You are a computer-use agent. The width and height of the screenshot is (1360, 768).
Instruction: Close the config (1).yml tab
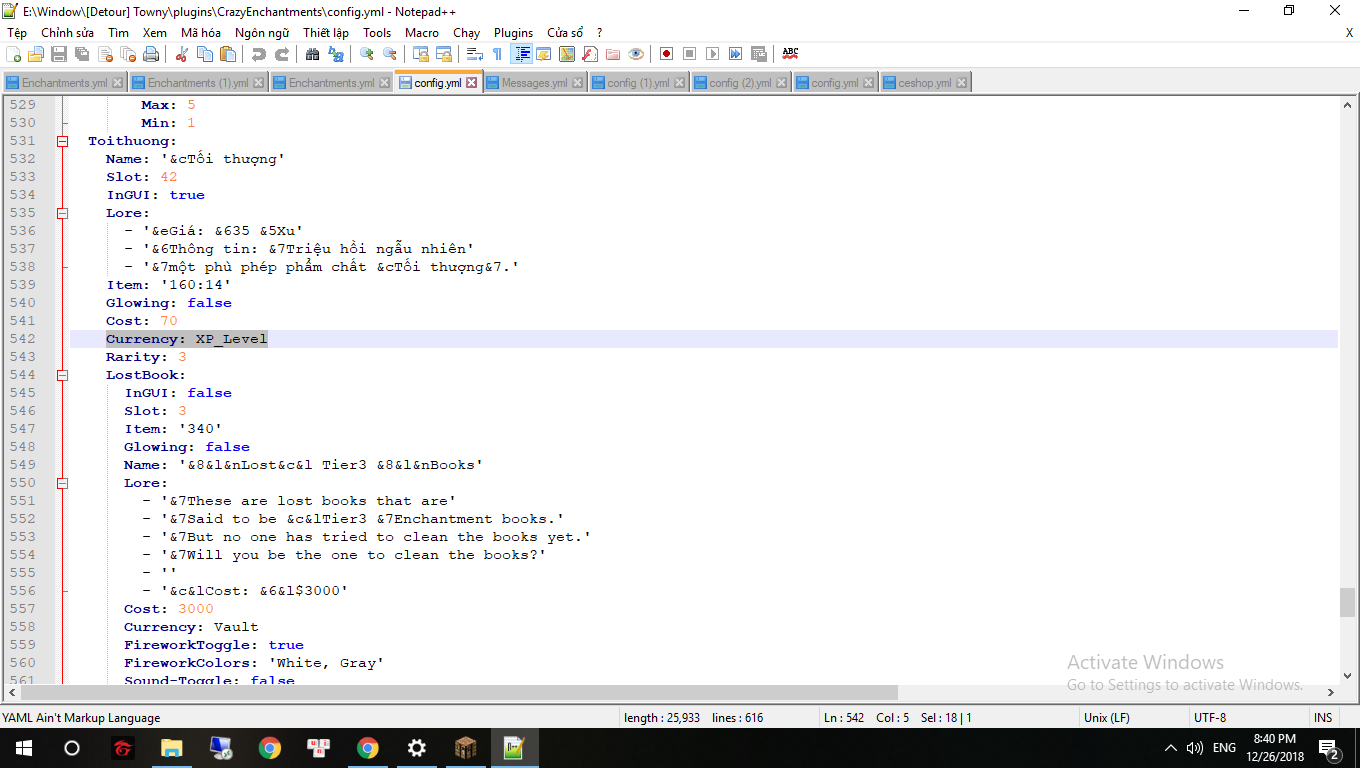pos(679,83)
